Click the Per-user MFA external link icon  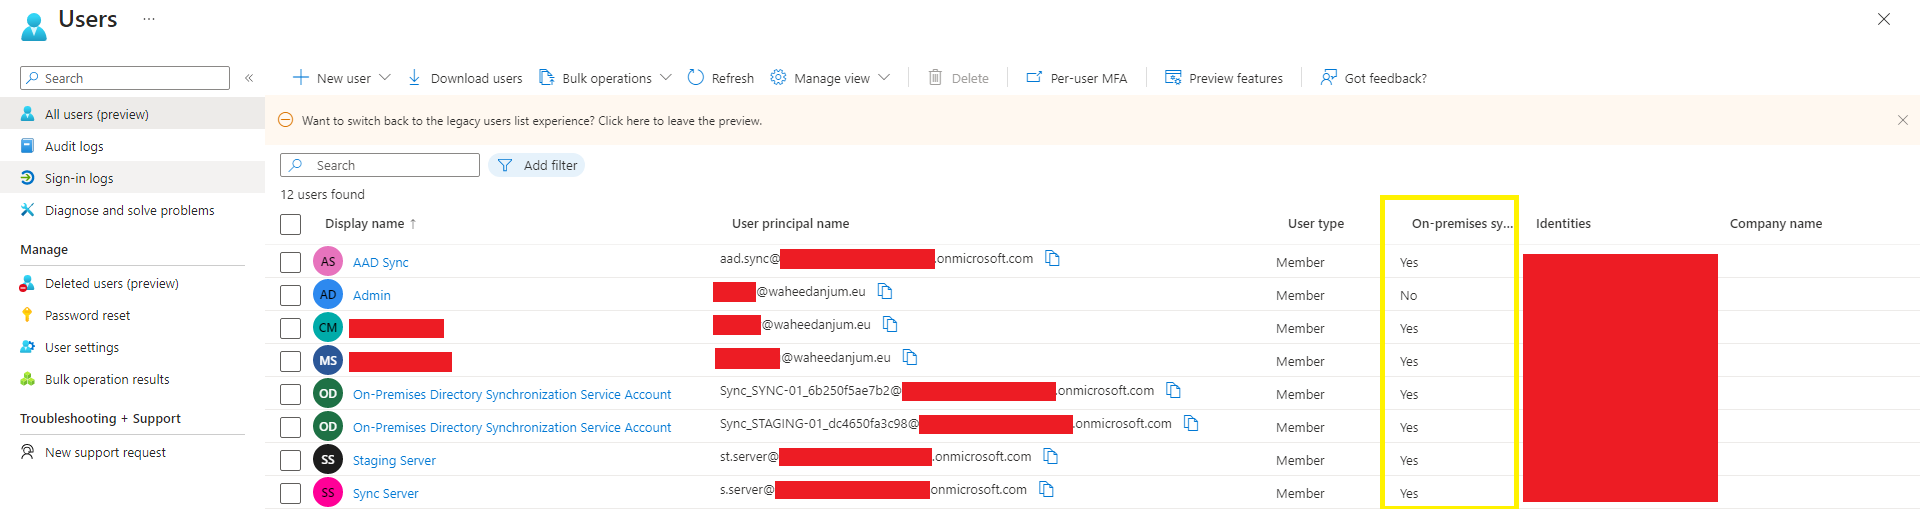[1034, 77]
